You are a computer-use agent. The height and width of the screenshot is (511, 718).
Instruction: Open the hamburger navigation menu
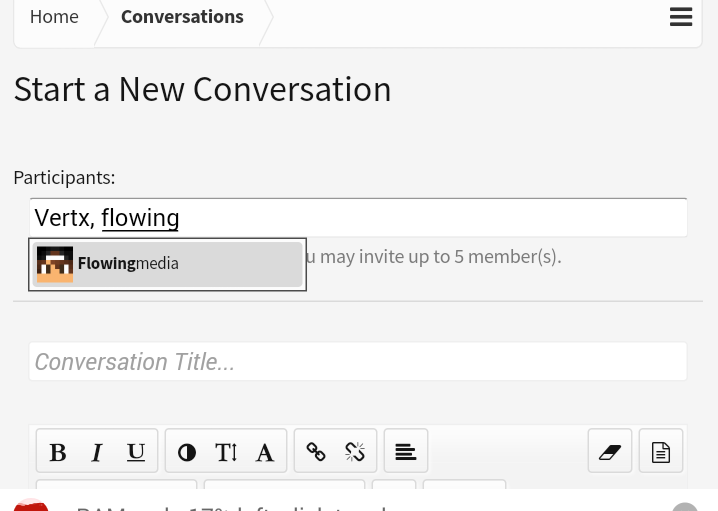point(681,17)
